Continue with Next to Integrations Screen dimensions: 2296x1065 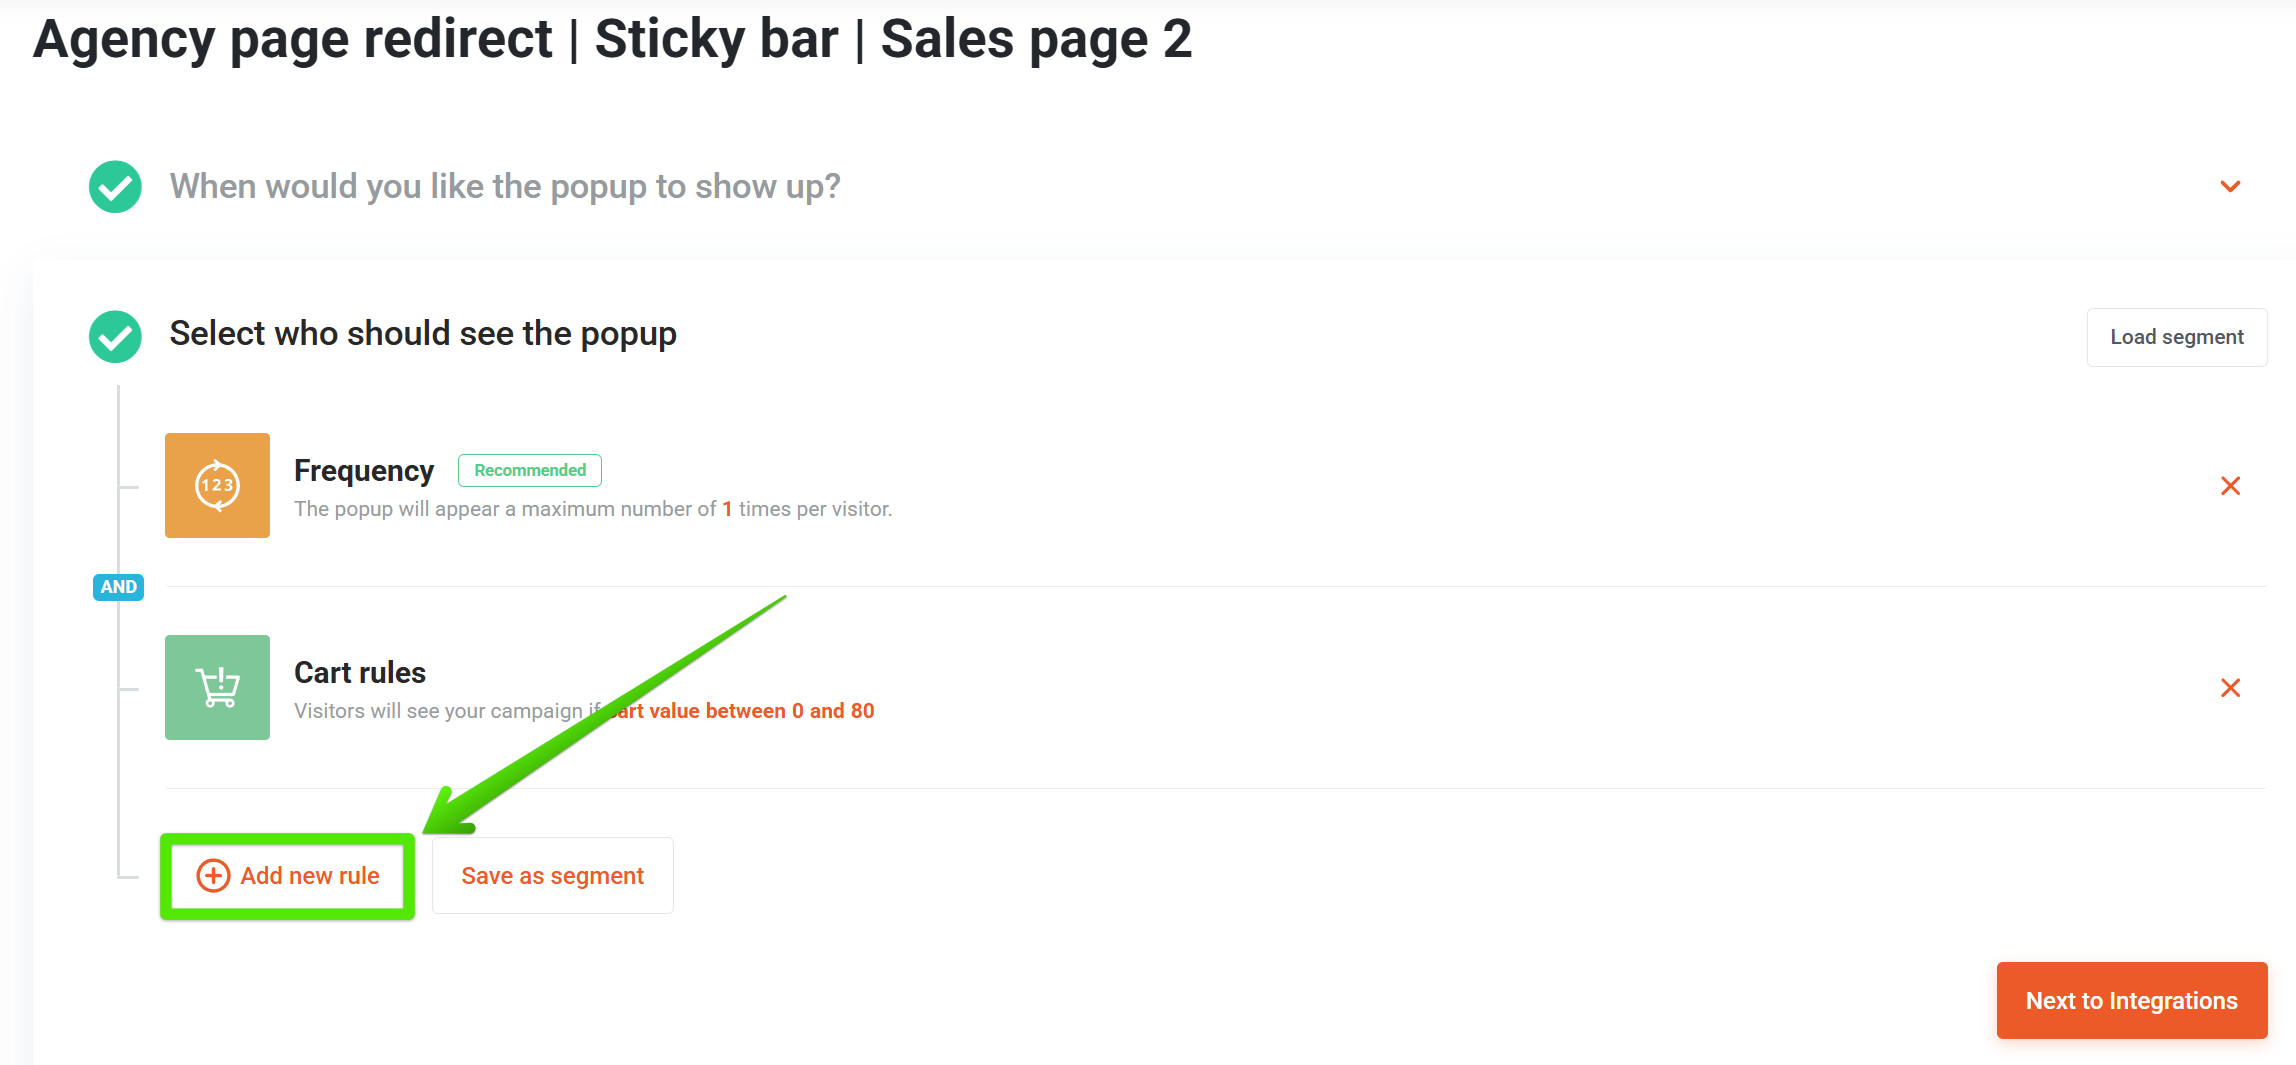point(2132,1001)
